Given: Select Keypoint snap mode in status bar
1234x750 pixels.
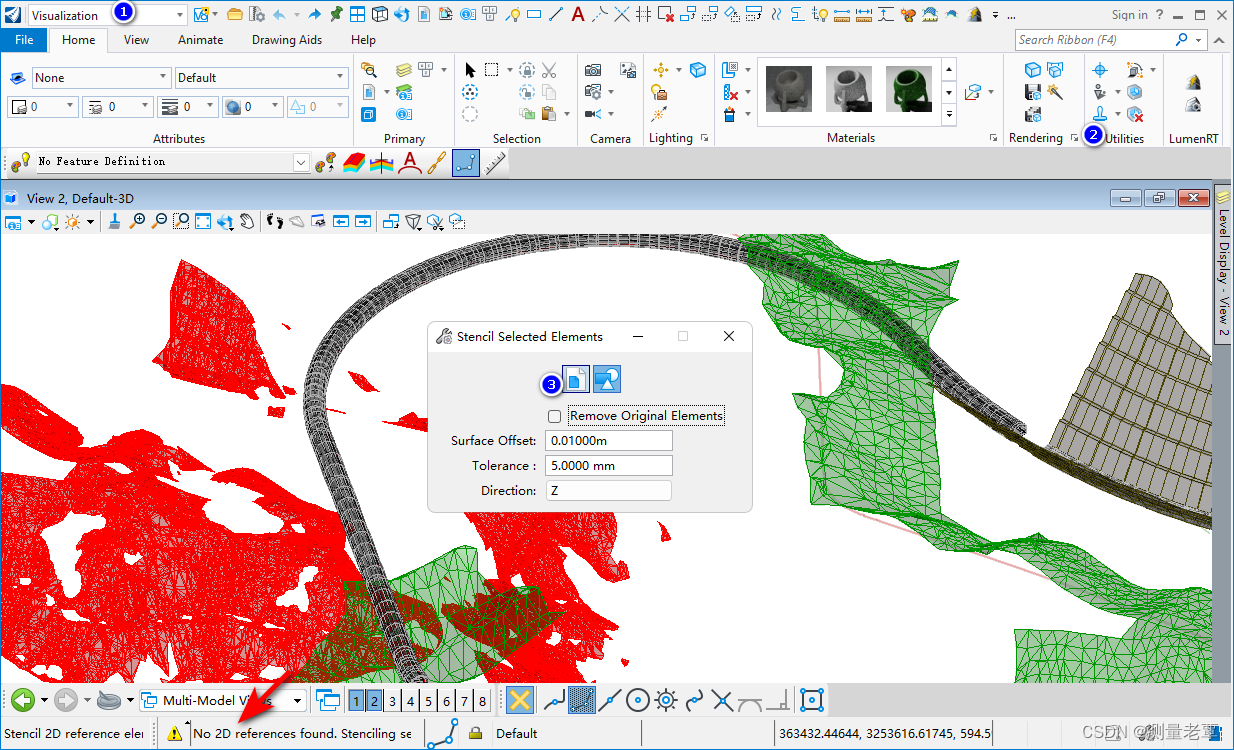Looking at the screenshot, I should 582,700.
